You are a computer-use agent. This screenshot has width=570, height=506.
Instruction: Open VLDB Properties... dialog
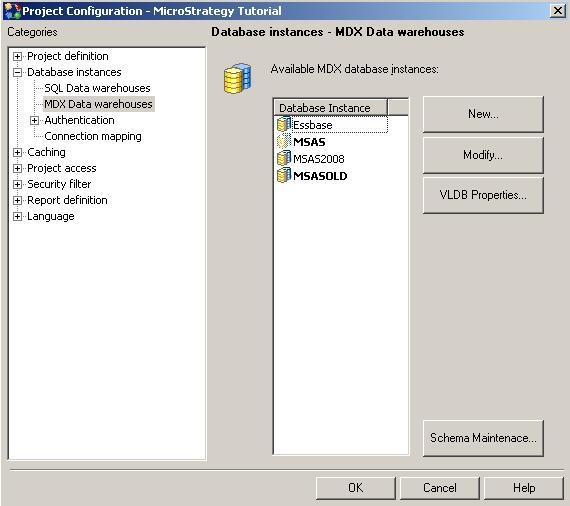[483, 195]
